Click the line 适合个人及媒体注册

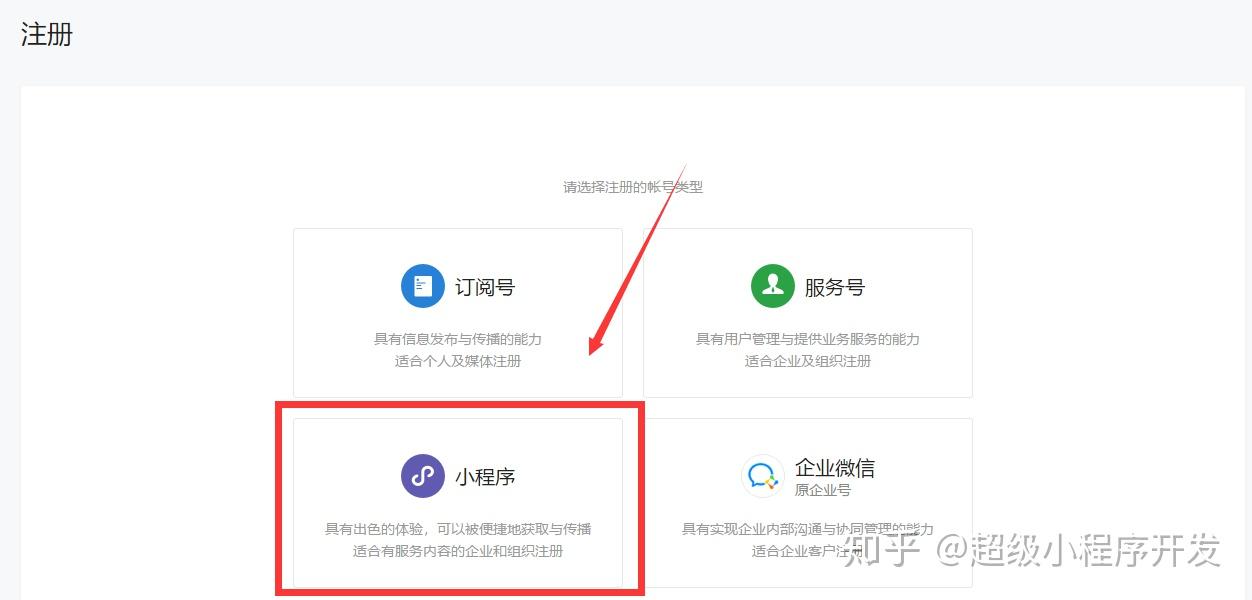pos(458,361)
